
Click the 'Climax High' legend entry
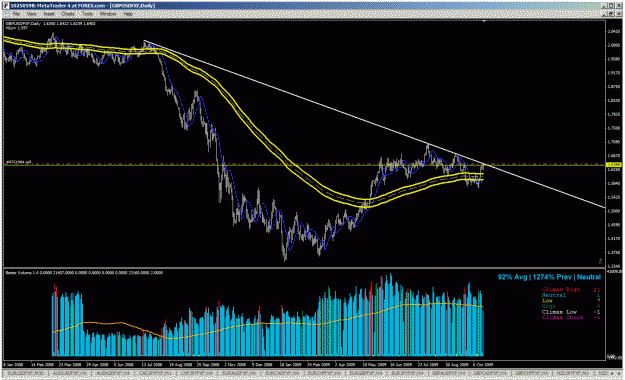[x=561, y=289]
